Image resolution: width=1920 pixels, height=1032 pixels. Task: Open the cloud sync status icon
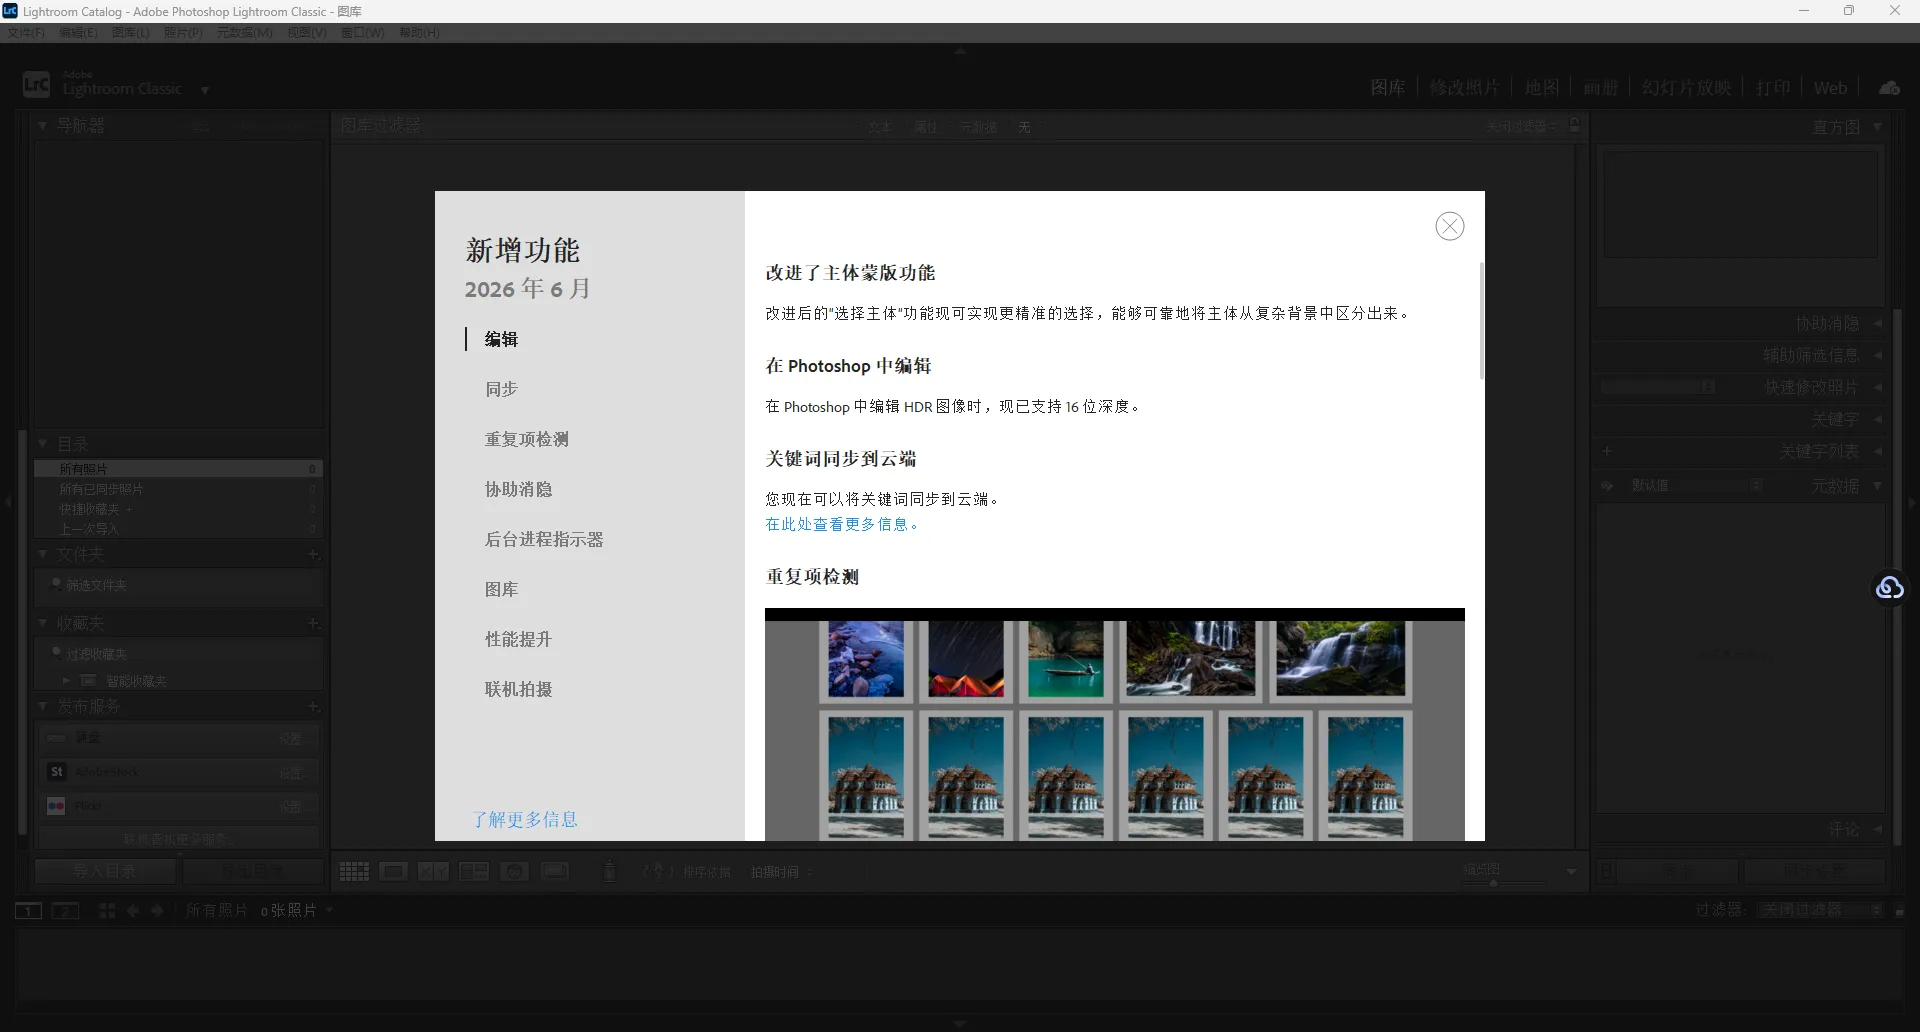1889,88
